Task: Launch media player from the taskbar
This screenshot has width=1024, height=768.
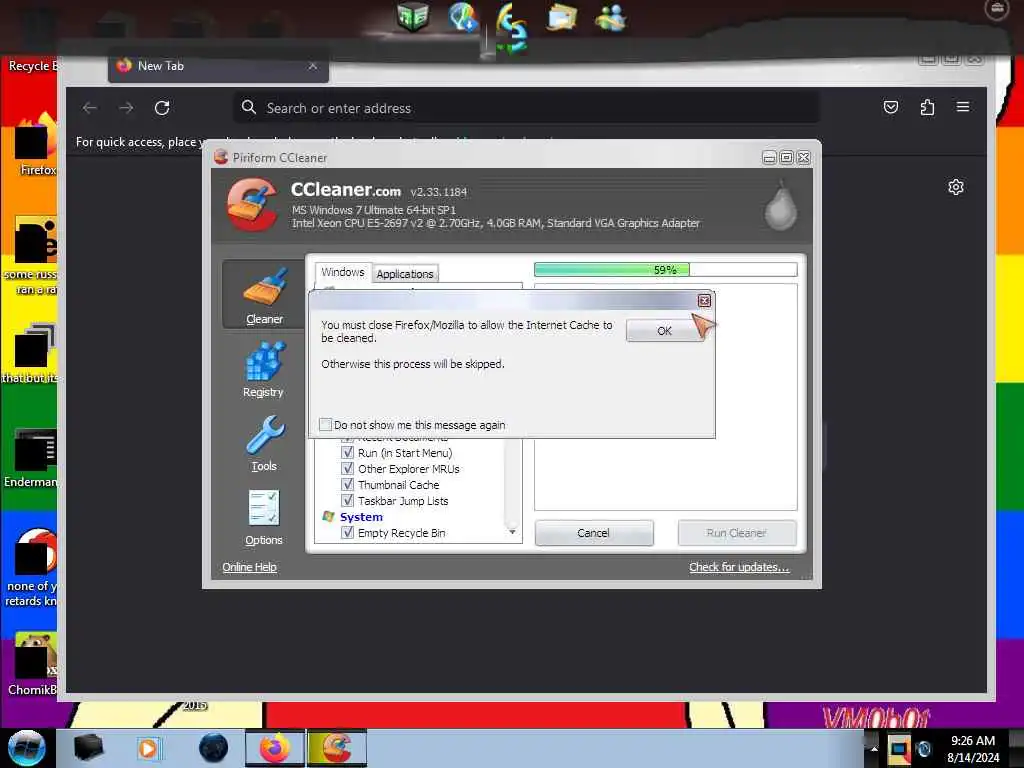Action: click(148, 748)
